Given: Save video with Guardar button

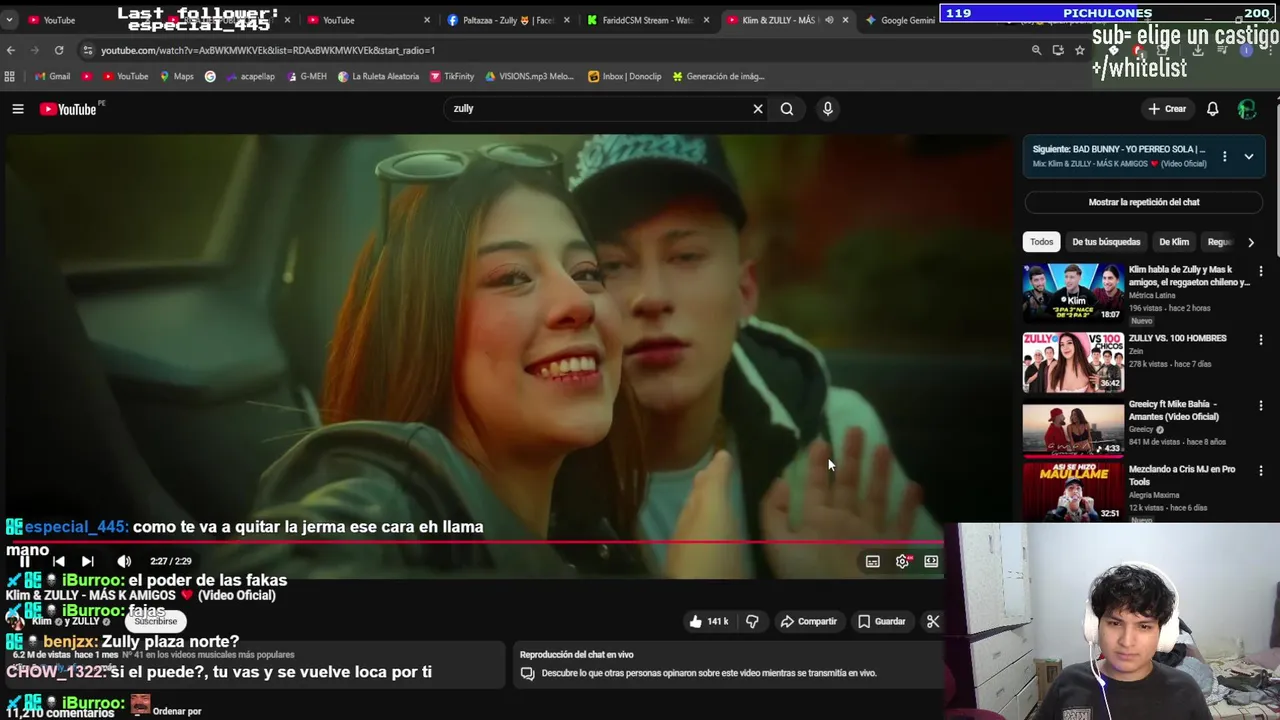Looking at the screenshot, I should point(881,621).
